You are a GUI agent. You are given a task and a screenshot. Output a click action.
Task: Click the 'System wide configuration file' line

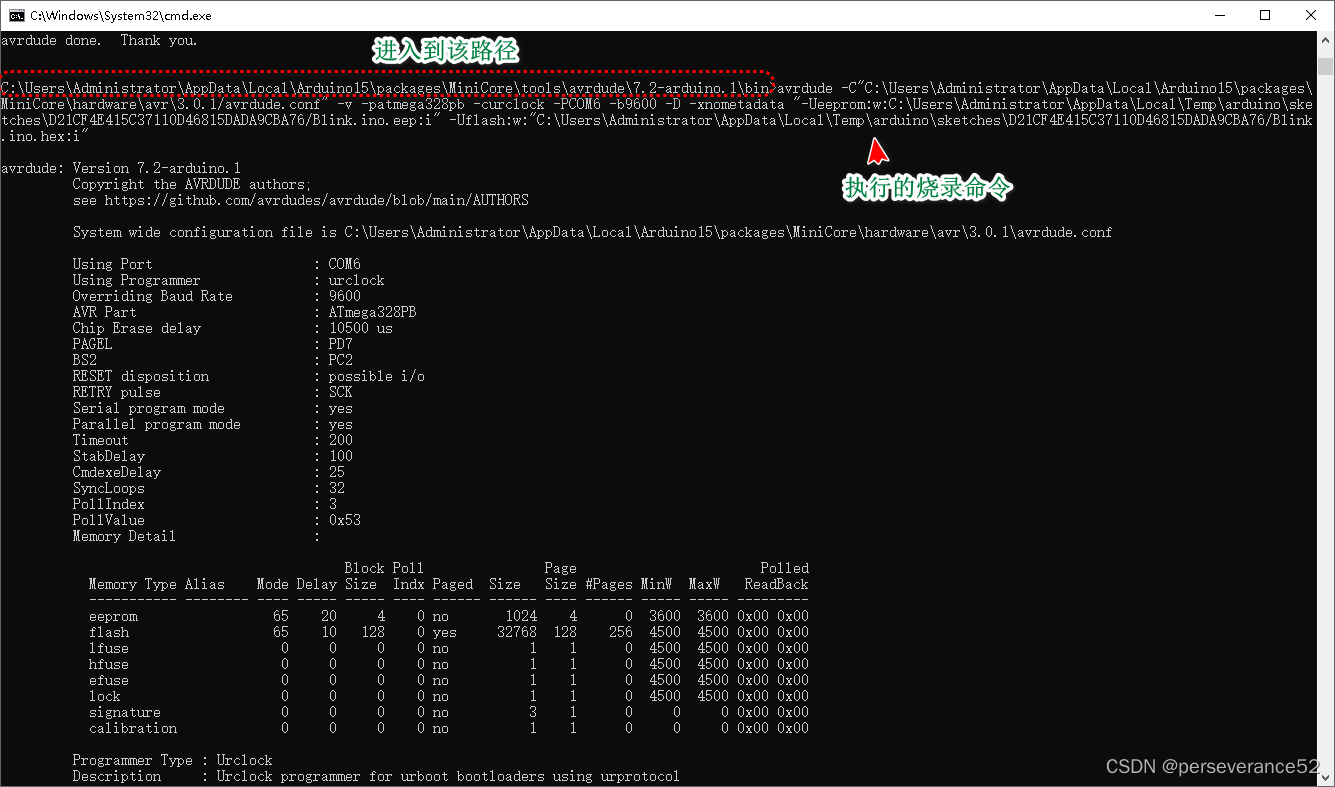[x=592, y=232]
